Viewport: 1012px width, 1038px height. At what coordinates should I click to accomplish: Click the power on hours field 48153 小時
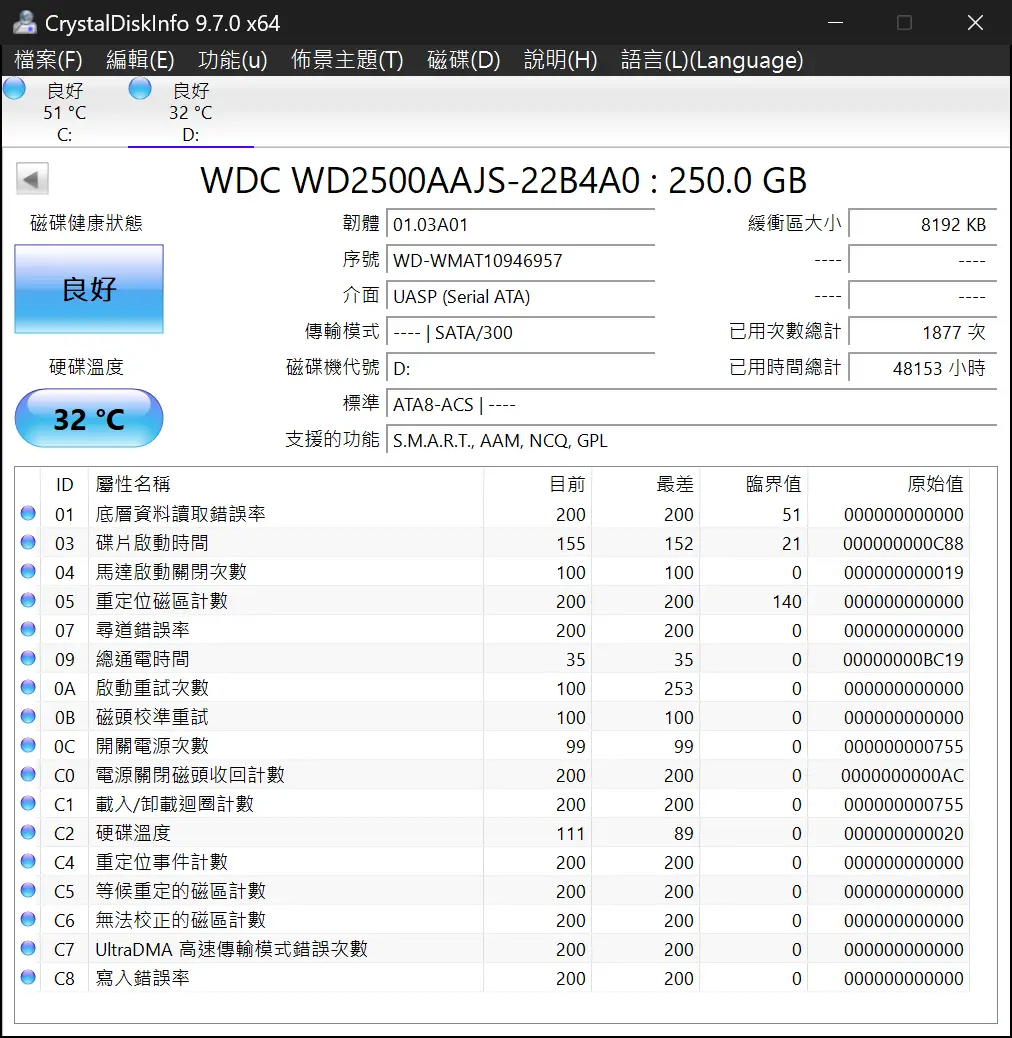point(923,368)
